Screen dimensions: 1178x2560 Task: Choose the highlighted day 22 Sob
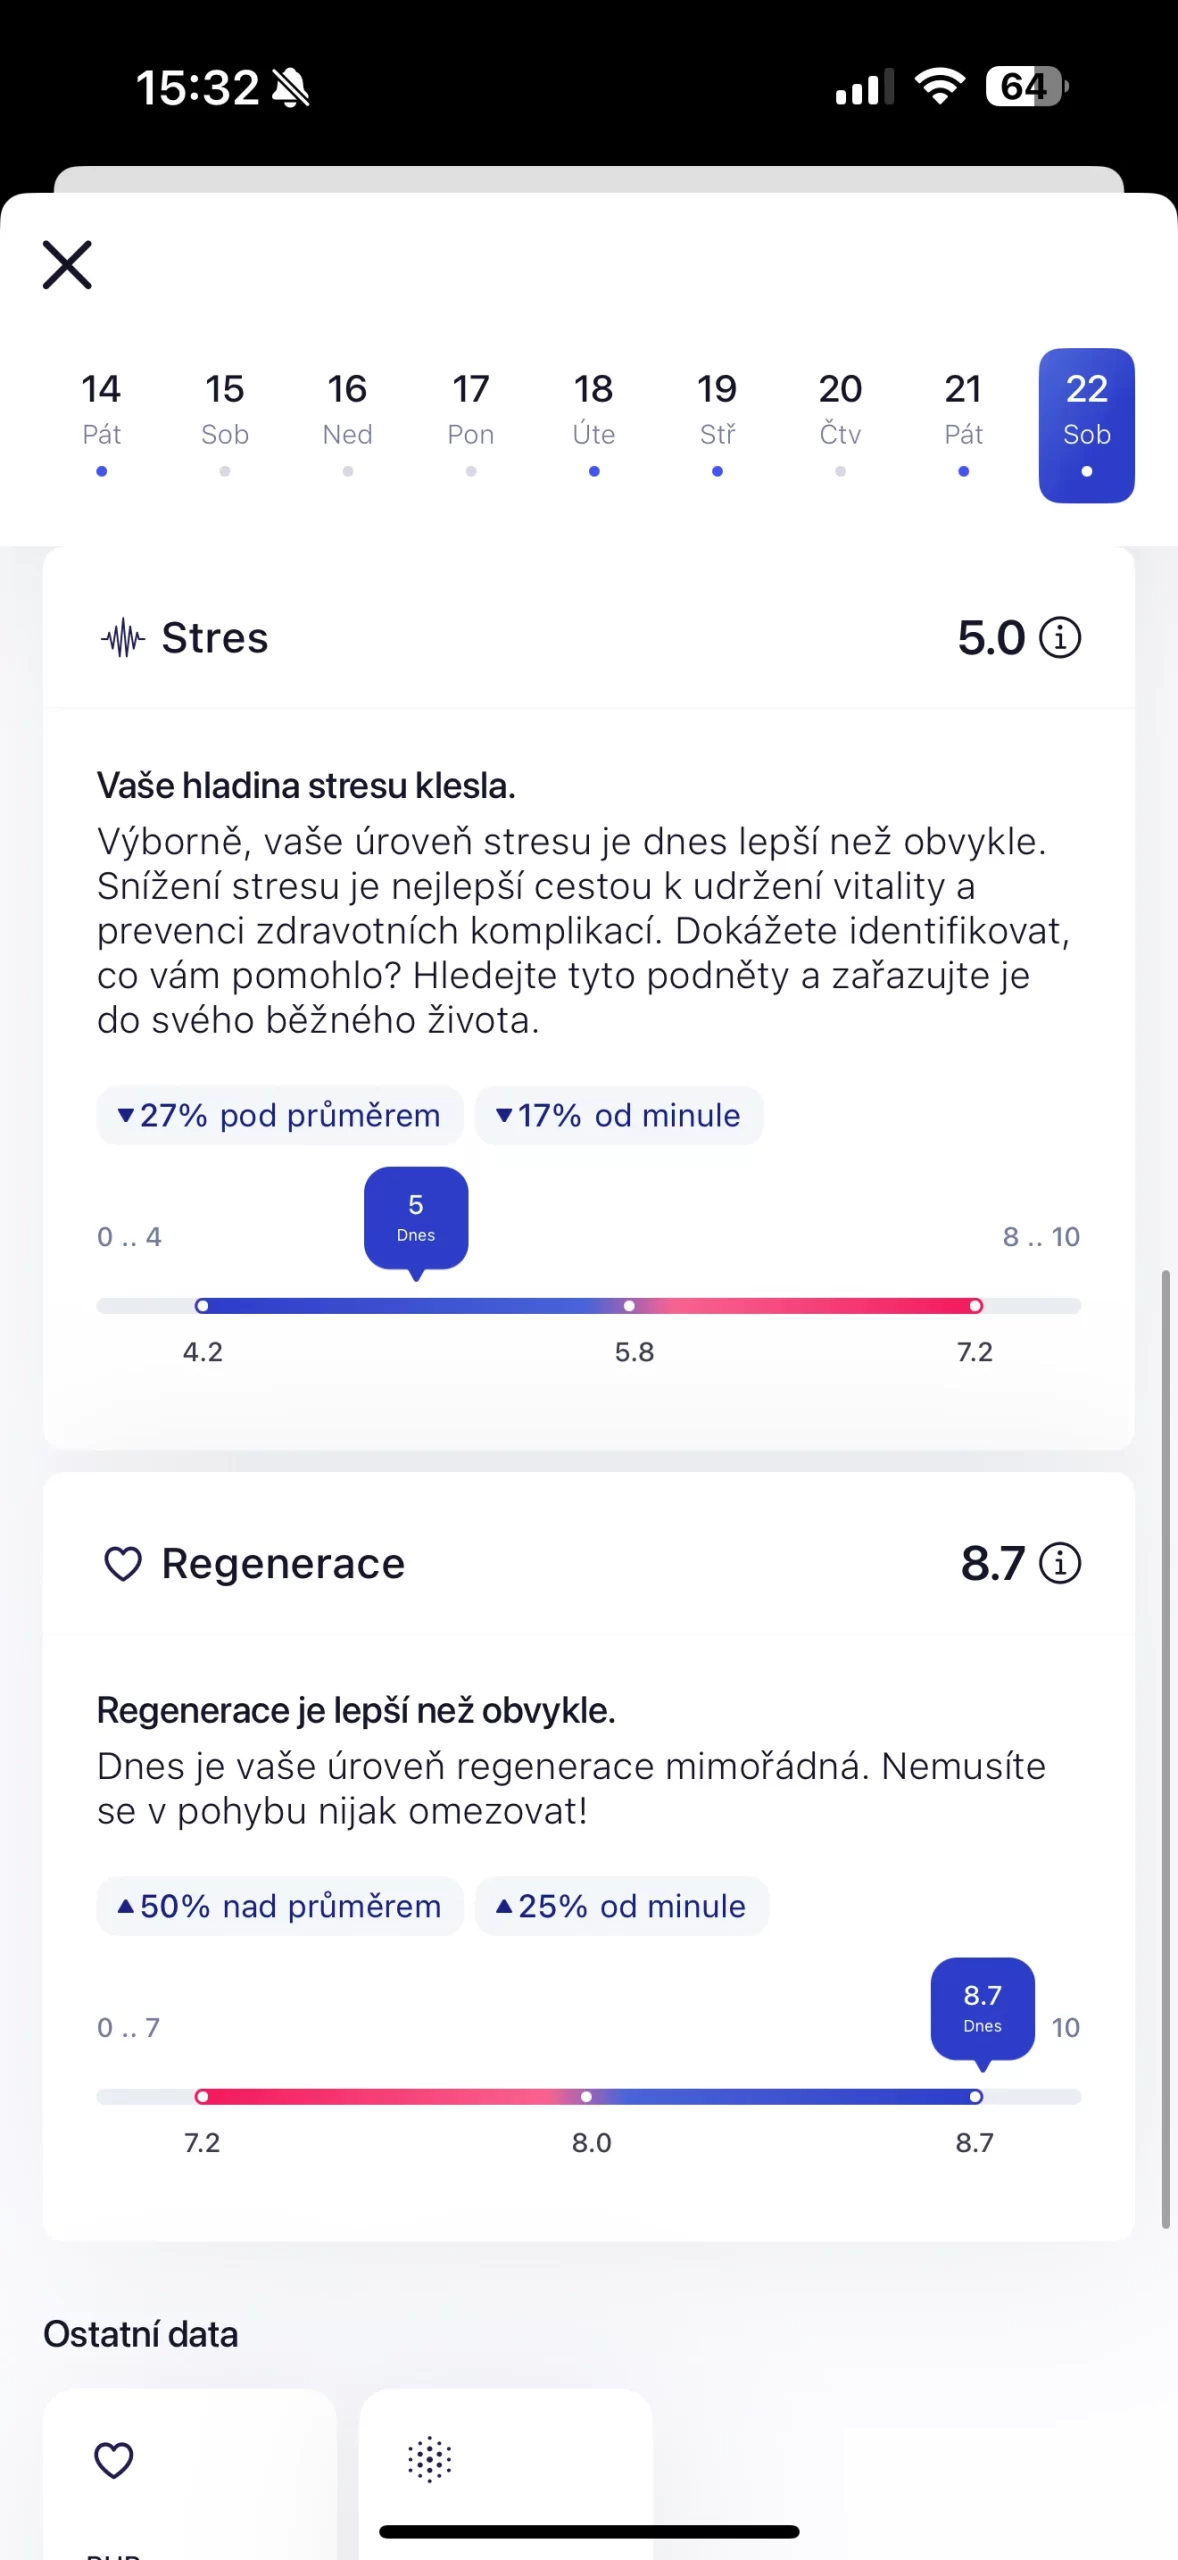[1086, 424]
